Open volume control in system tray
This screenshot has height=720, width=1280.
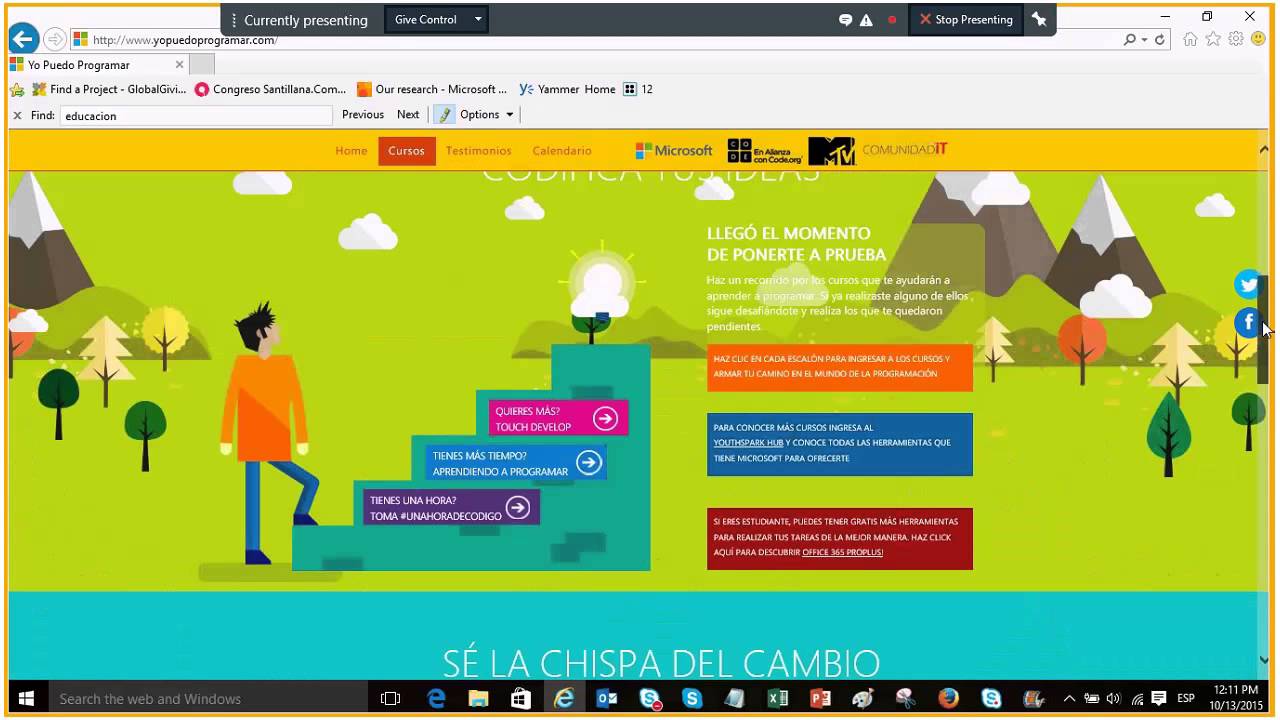[x=1113, y=699]
